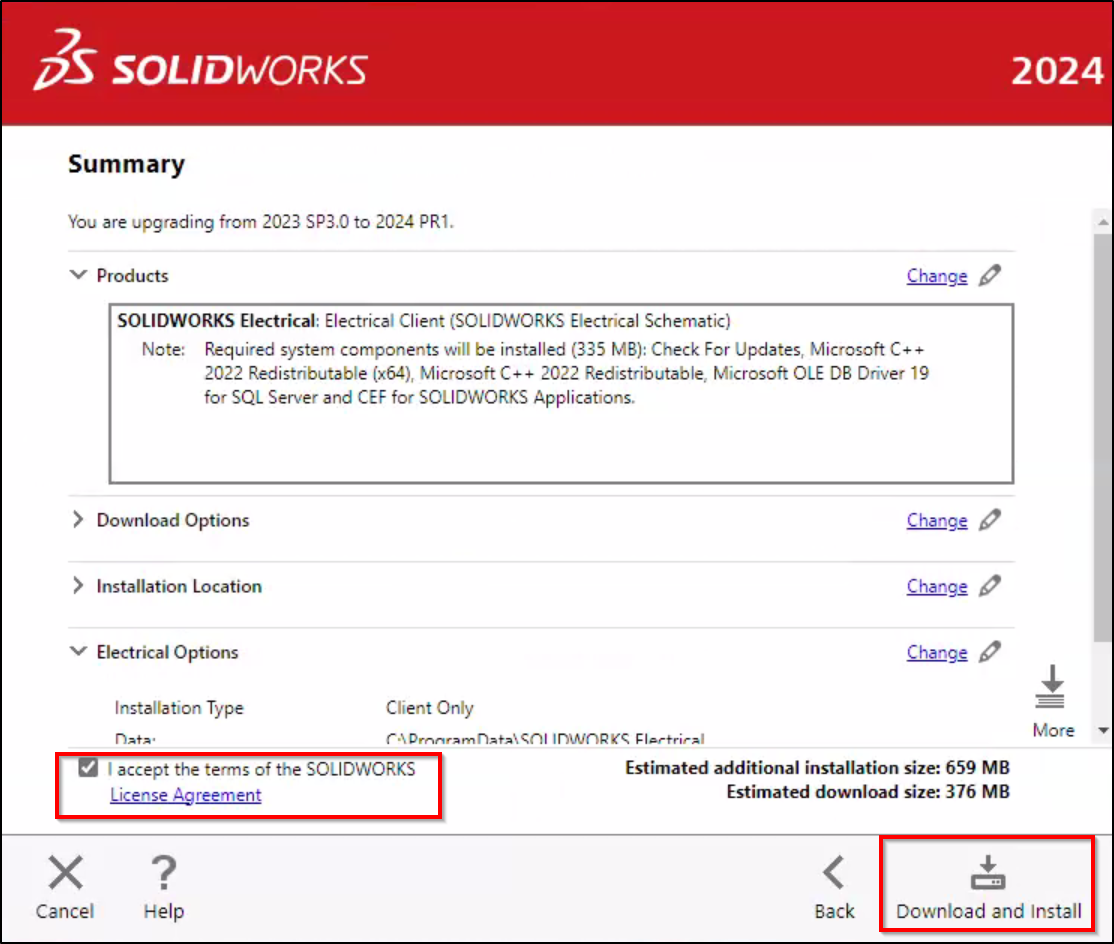Screen dimensions: 1114x944
Task: Toggle the license terms acceptance checkbox
Action: [88, 768]
